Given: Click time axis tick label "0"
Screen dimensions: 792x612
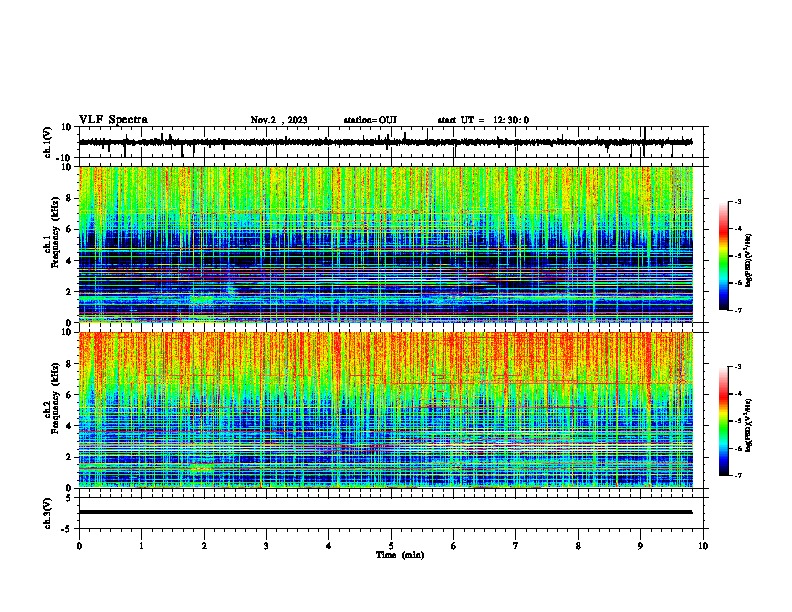Looking at the screenshot, I should point(79,546).
